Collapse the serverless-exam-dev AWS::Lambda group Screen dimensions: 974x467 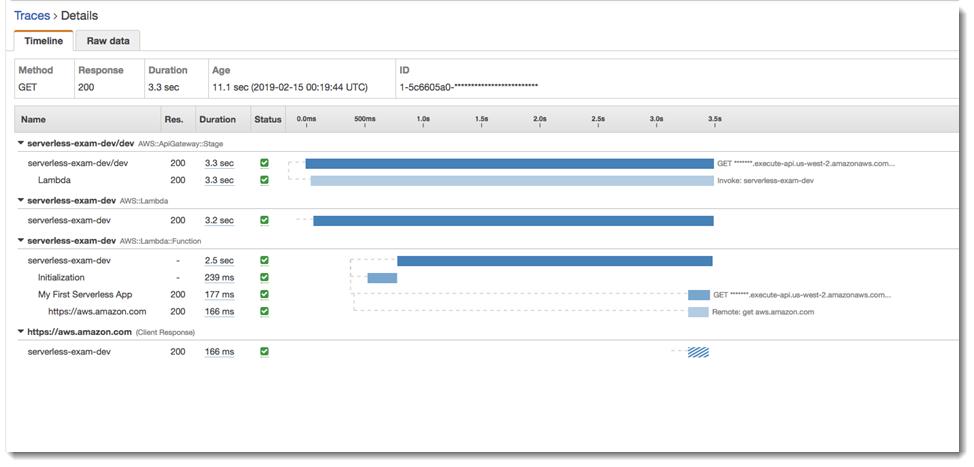point(22,200)
